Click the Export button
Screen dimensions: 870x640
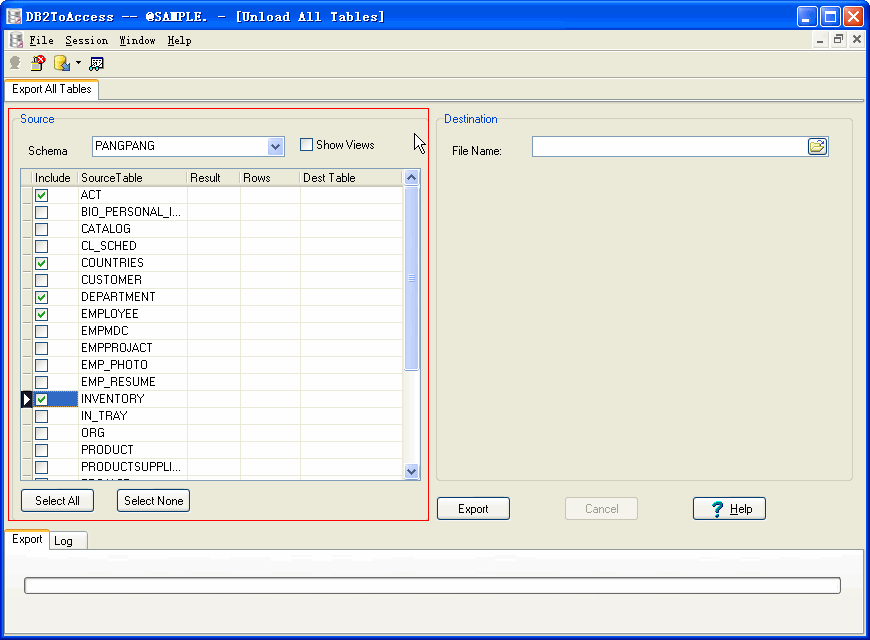473,509
